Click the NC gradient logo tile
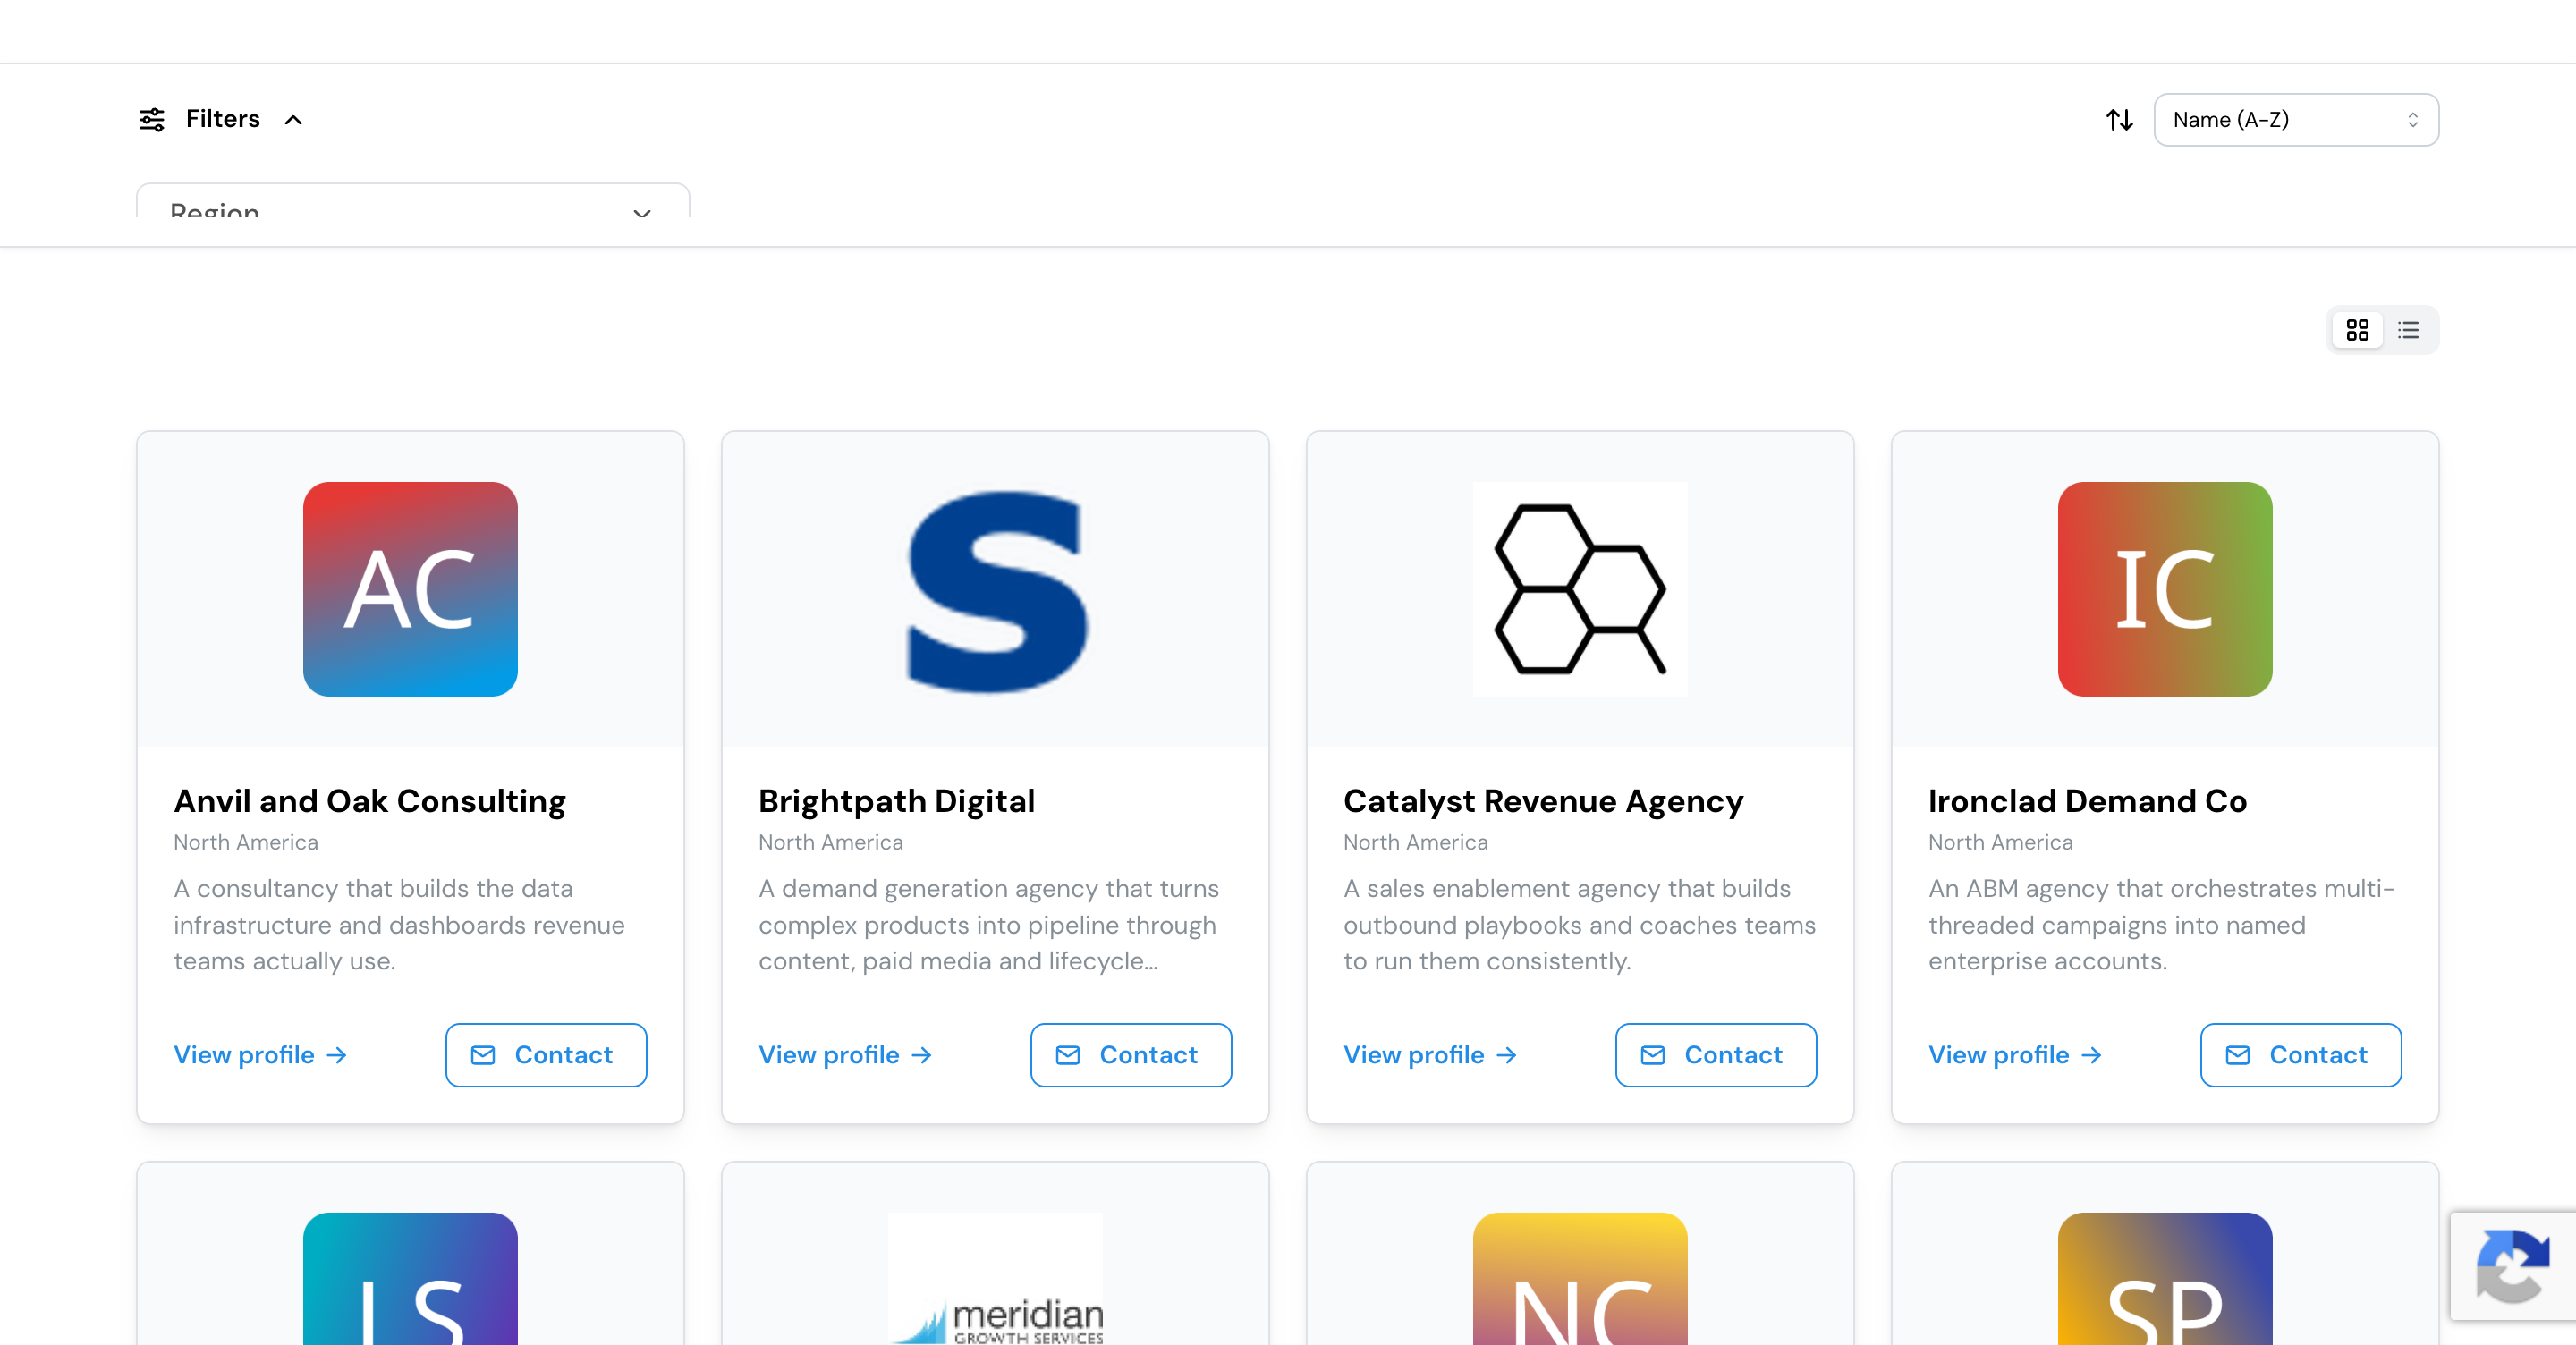 (x=1580, y=1279)
